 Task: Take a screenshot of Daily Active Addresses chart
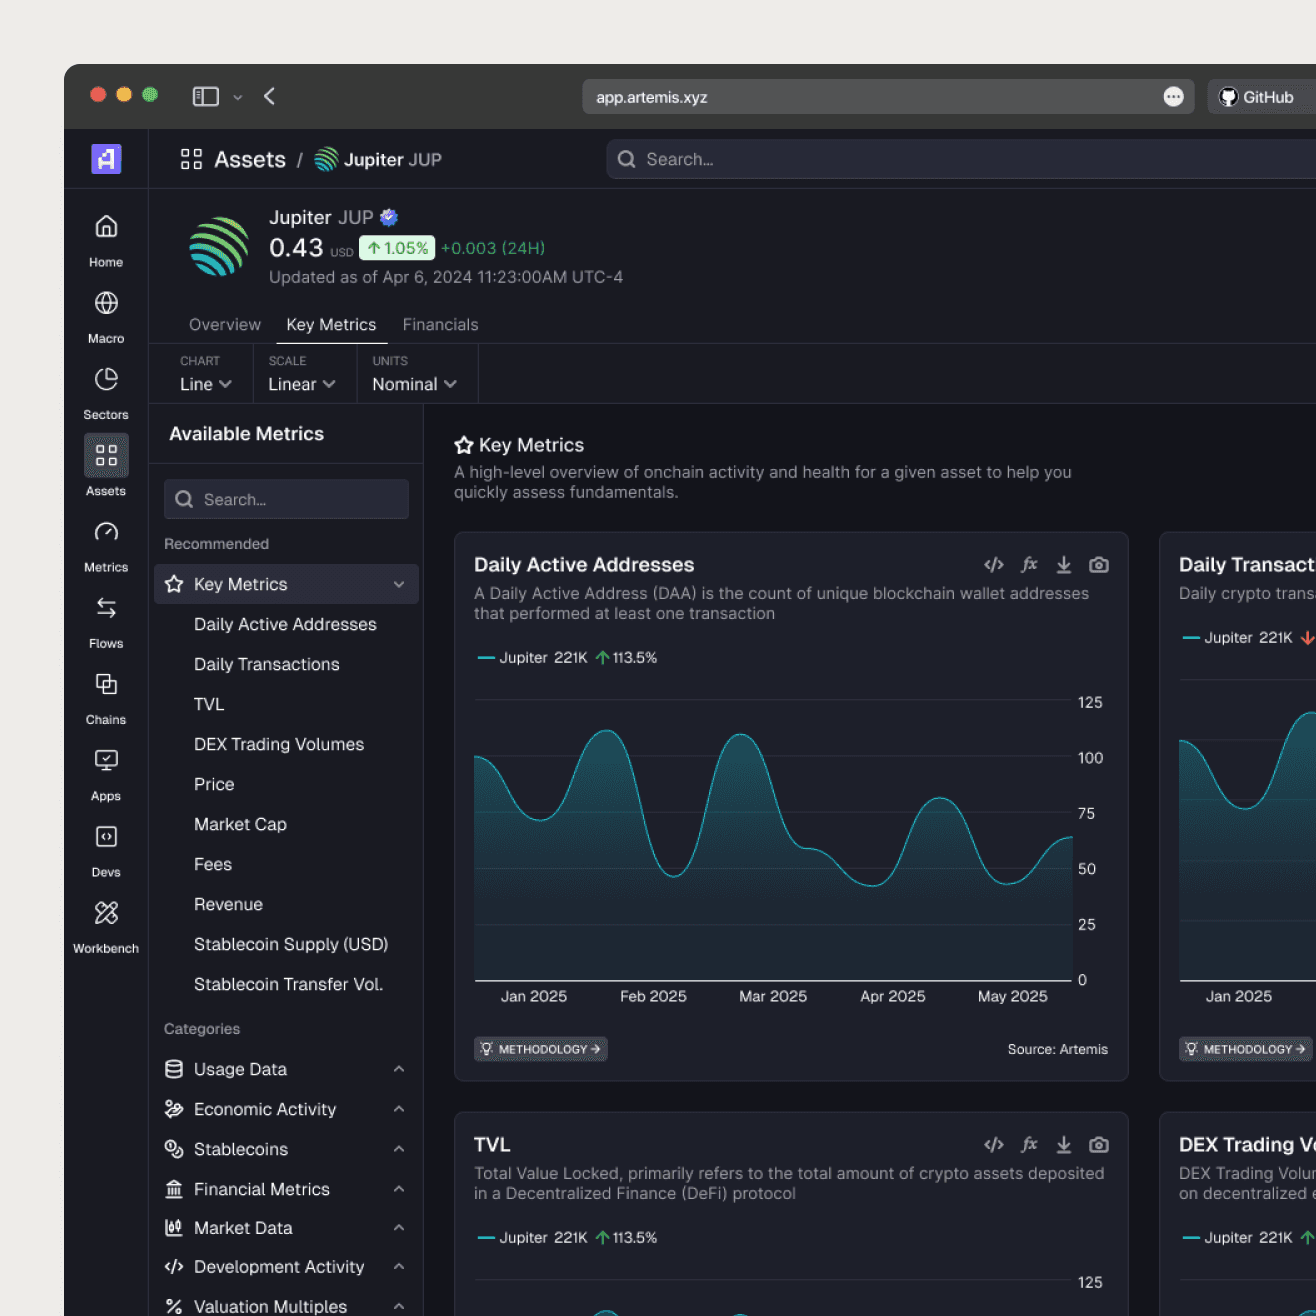[x=1099, y=565]
